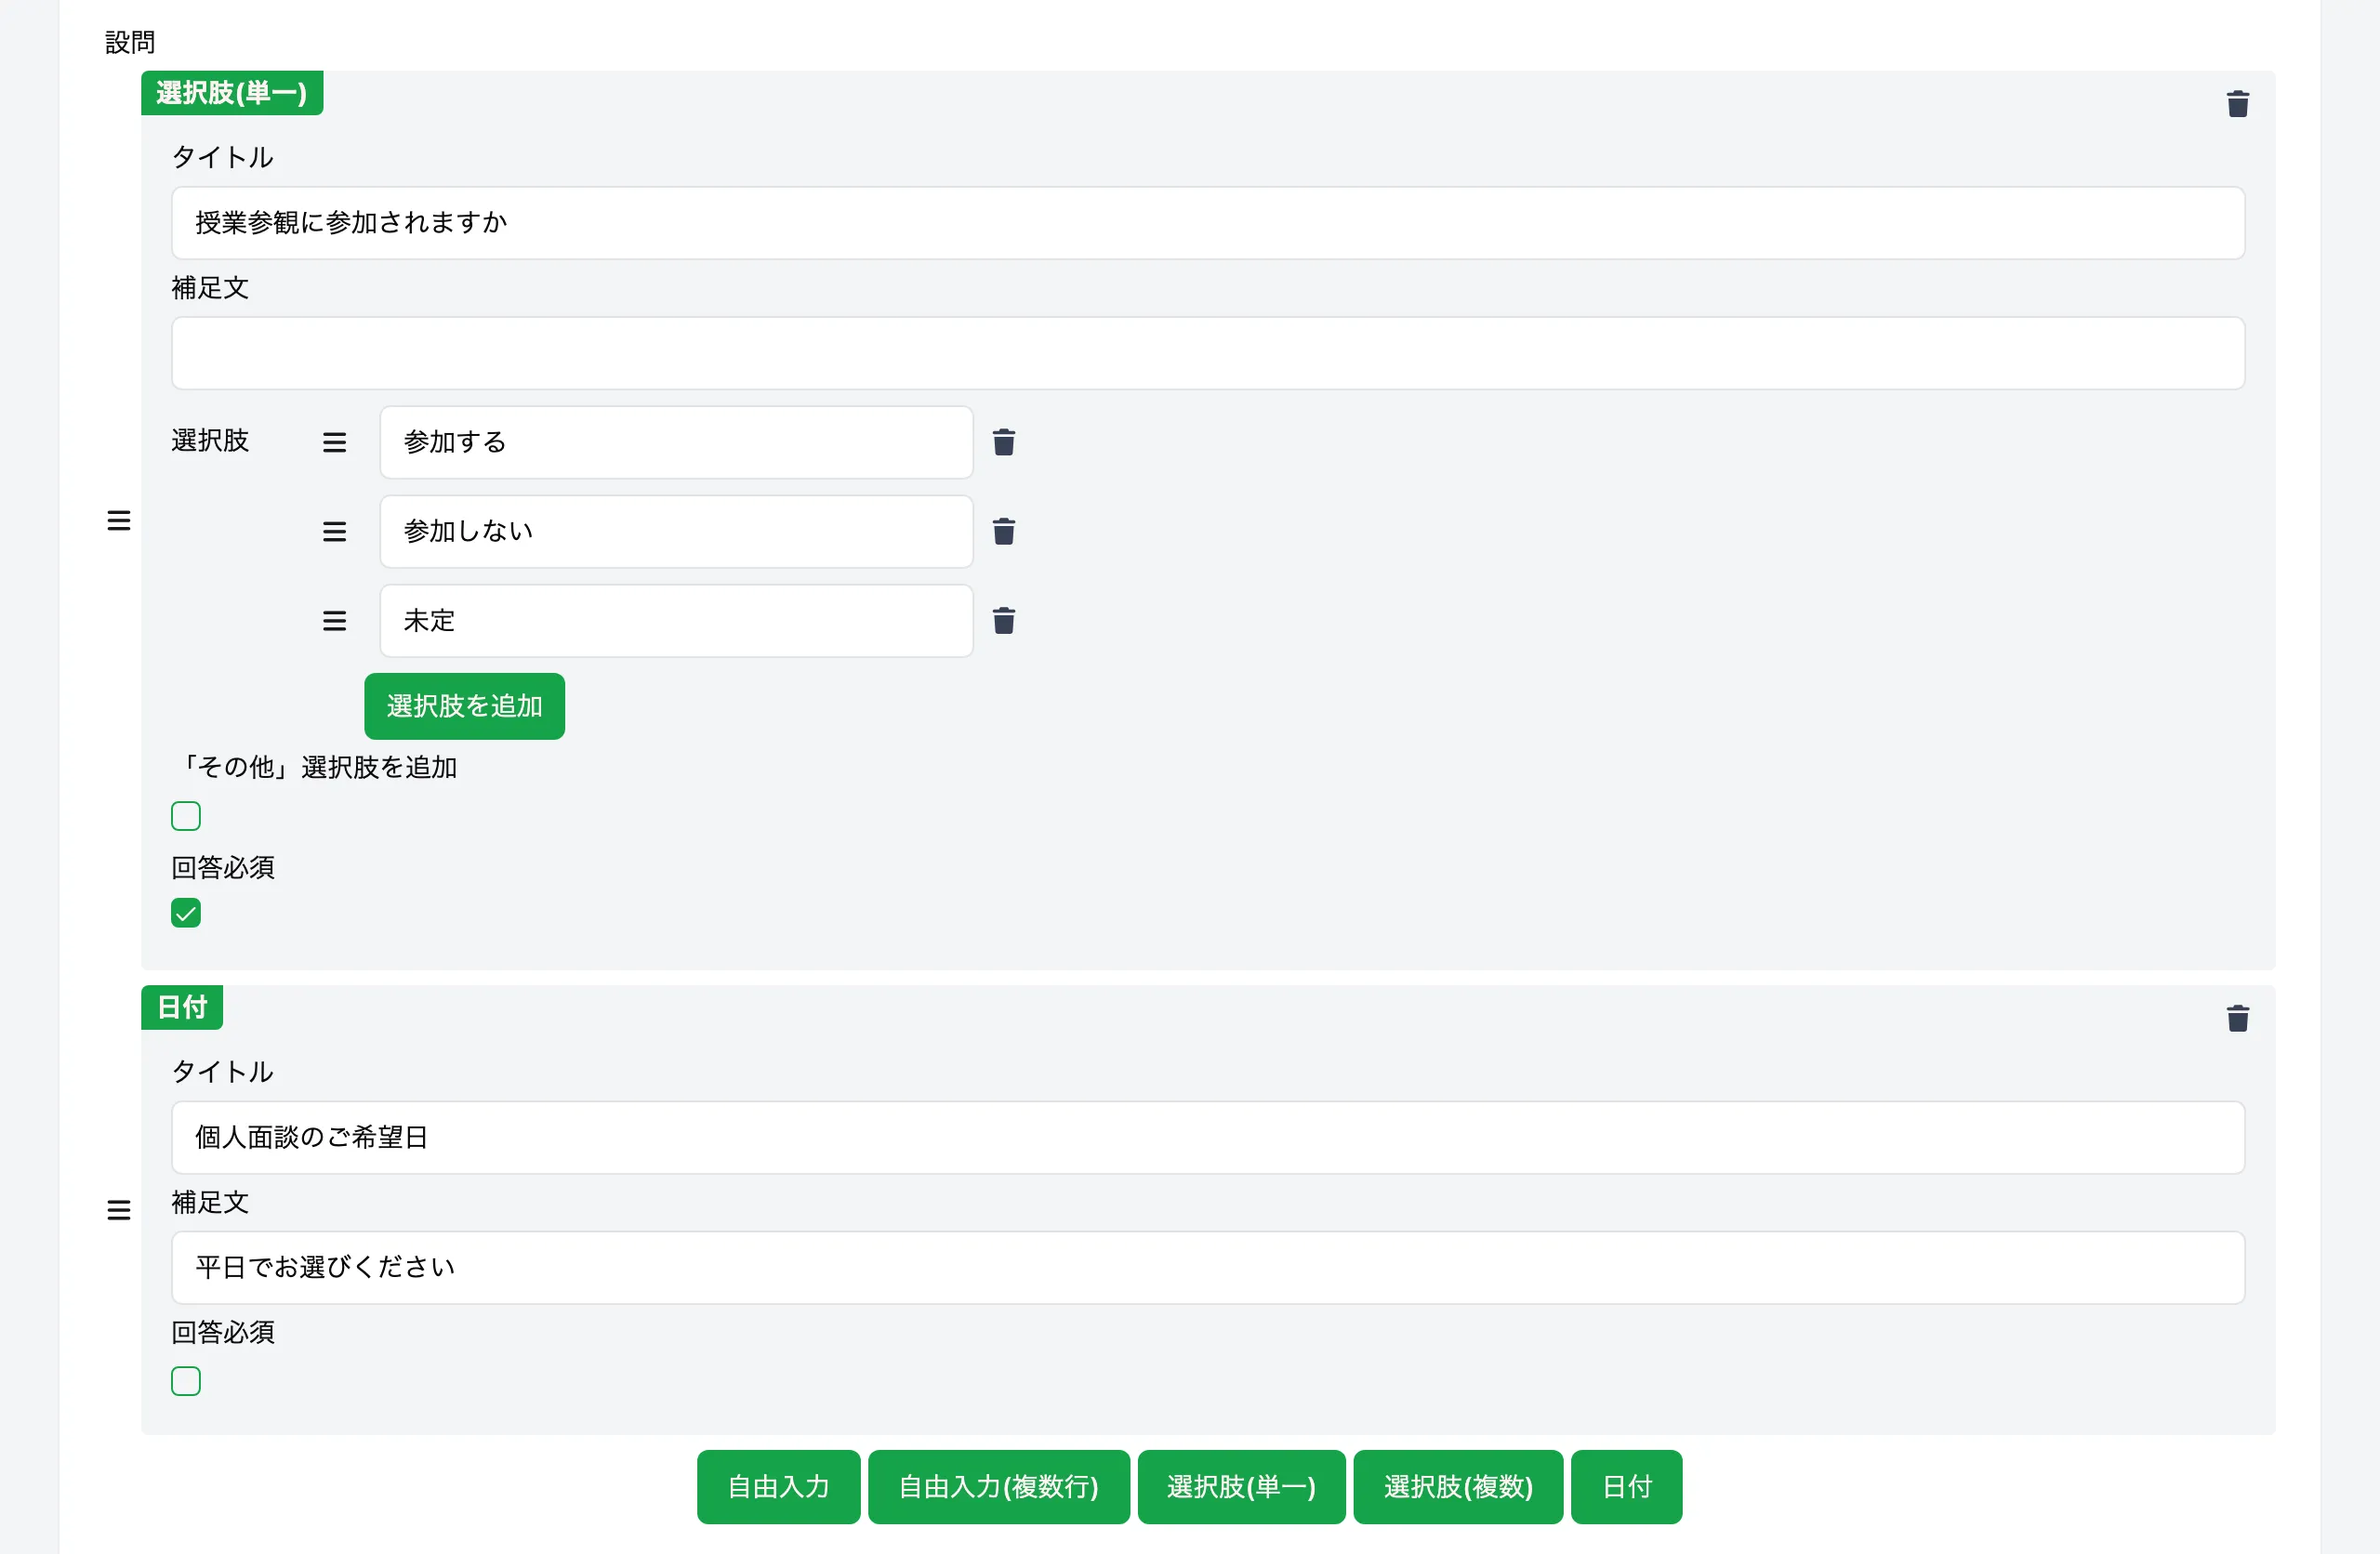Click the 選択肢 label beside the options
Screen dimensions: 2380x1554
pos(210,440)
